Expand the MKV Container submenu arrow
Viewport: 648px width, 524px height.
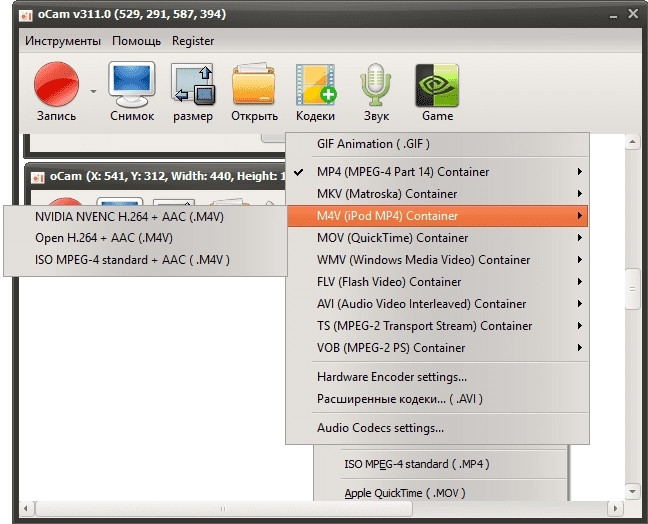[x=580, y=193]
